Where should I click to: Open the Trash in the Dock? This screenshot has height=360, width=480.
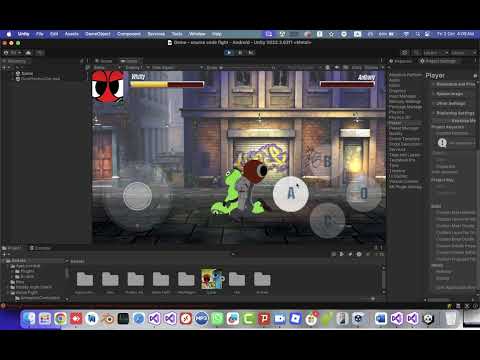pos(451,319)
